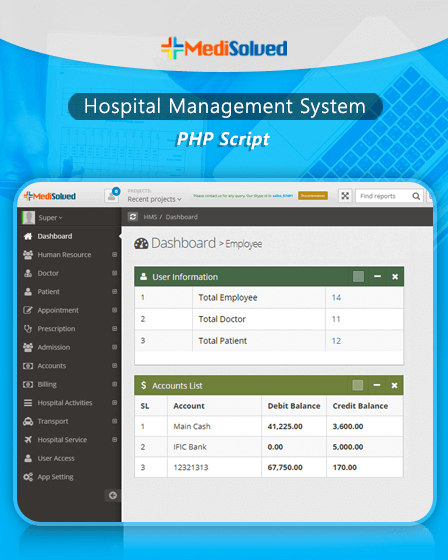Click the Admission sidebar icon
Screen dimensions: 448x560
click(28, 347)
